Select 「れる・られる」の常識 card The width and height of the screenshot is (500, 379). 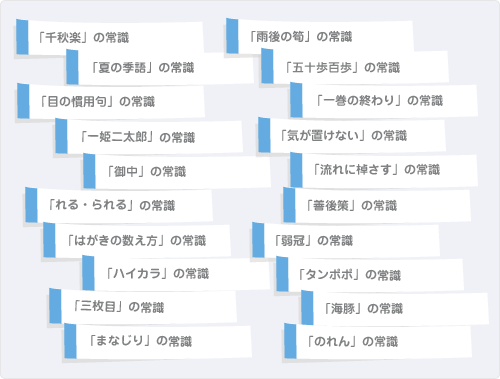119,205
